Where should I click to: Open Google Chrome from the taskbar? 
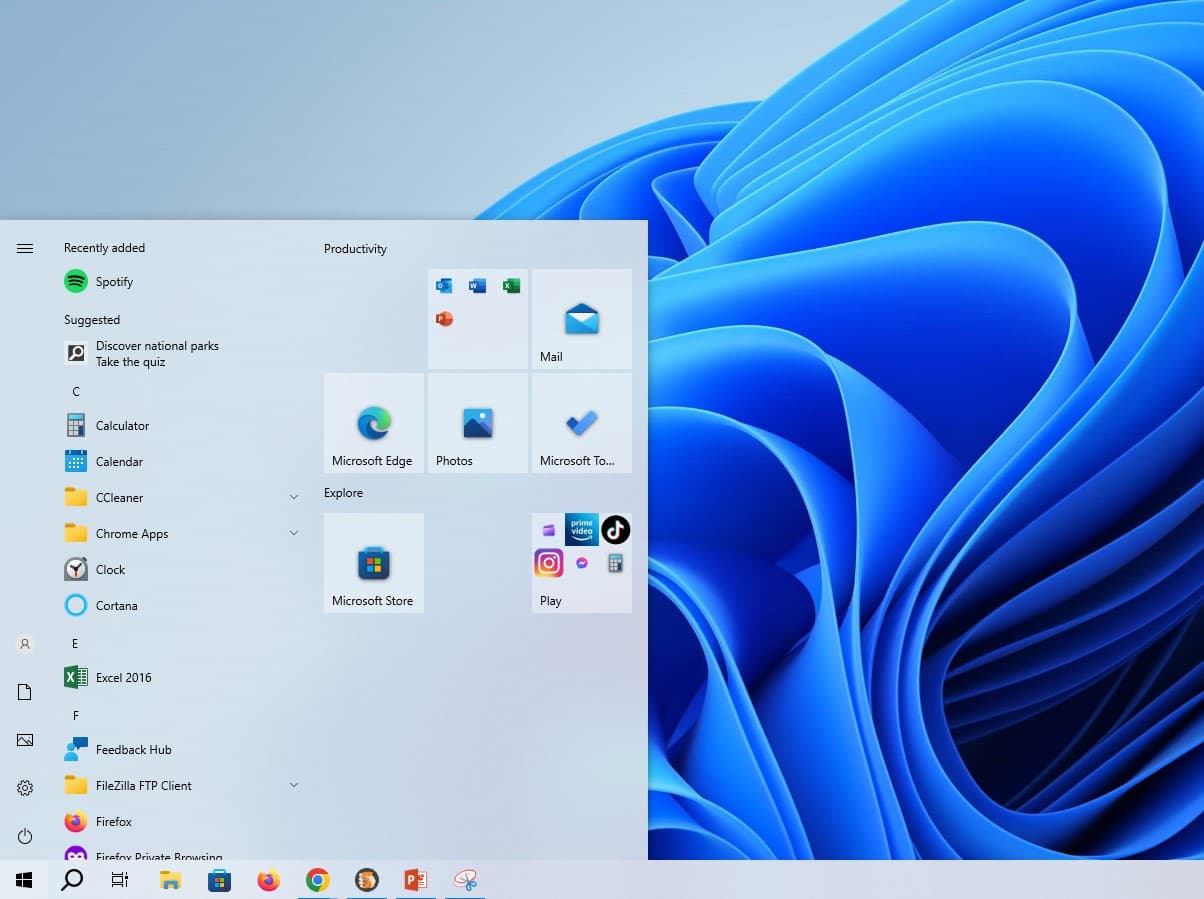317,879
